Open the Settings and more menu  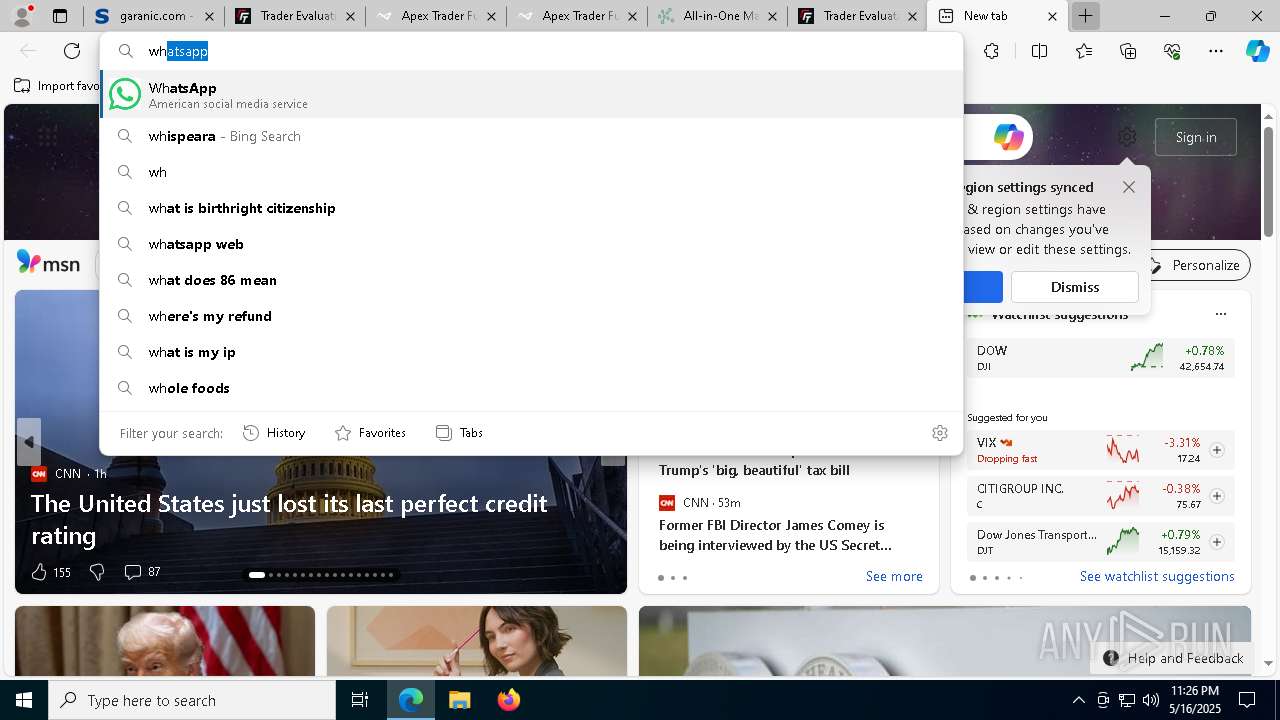pos(1216,51)
